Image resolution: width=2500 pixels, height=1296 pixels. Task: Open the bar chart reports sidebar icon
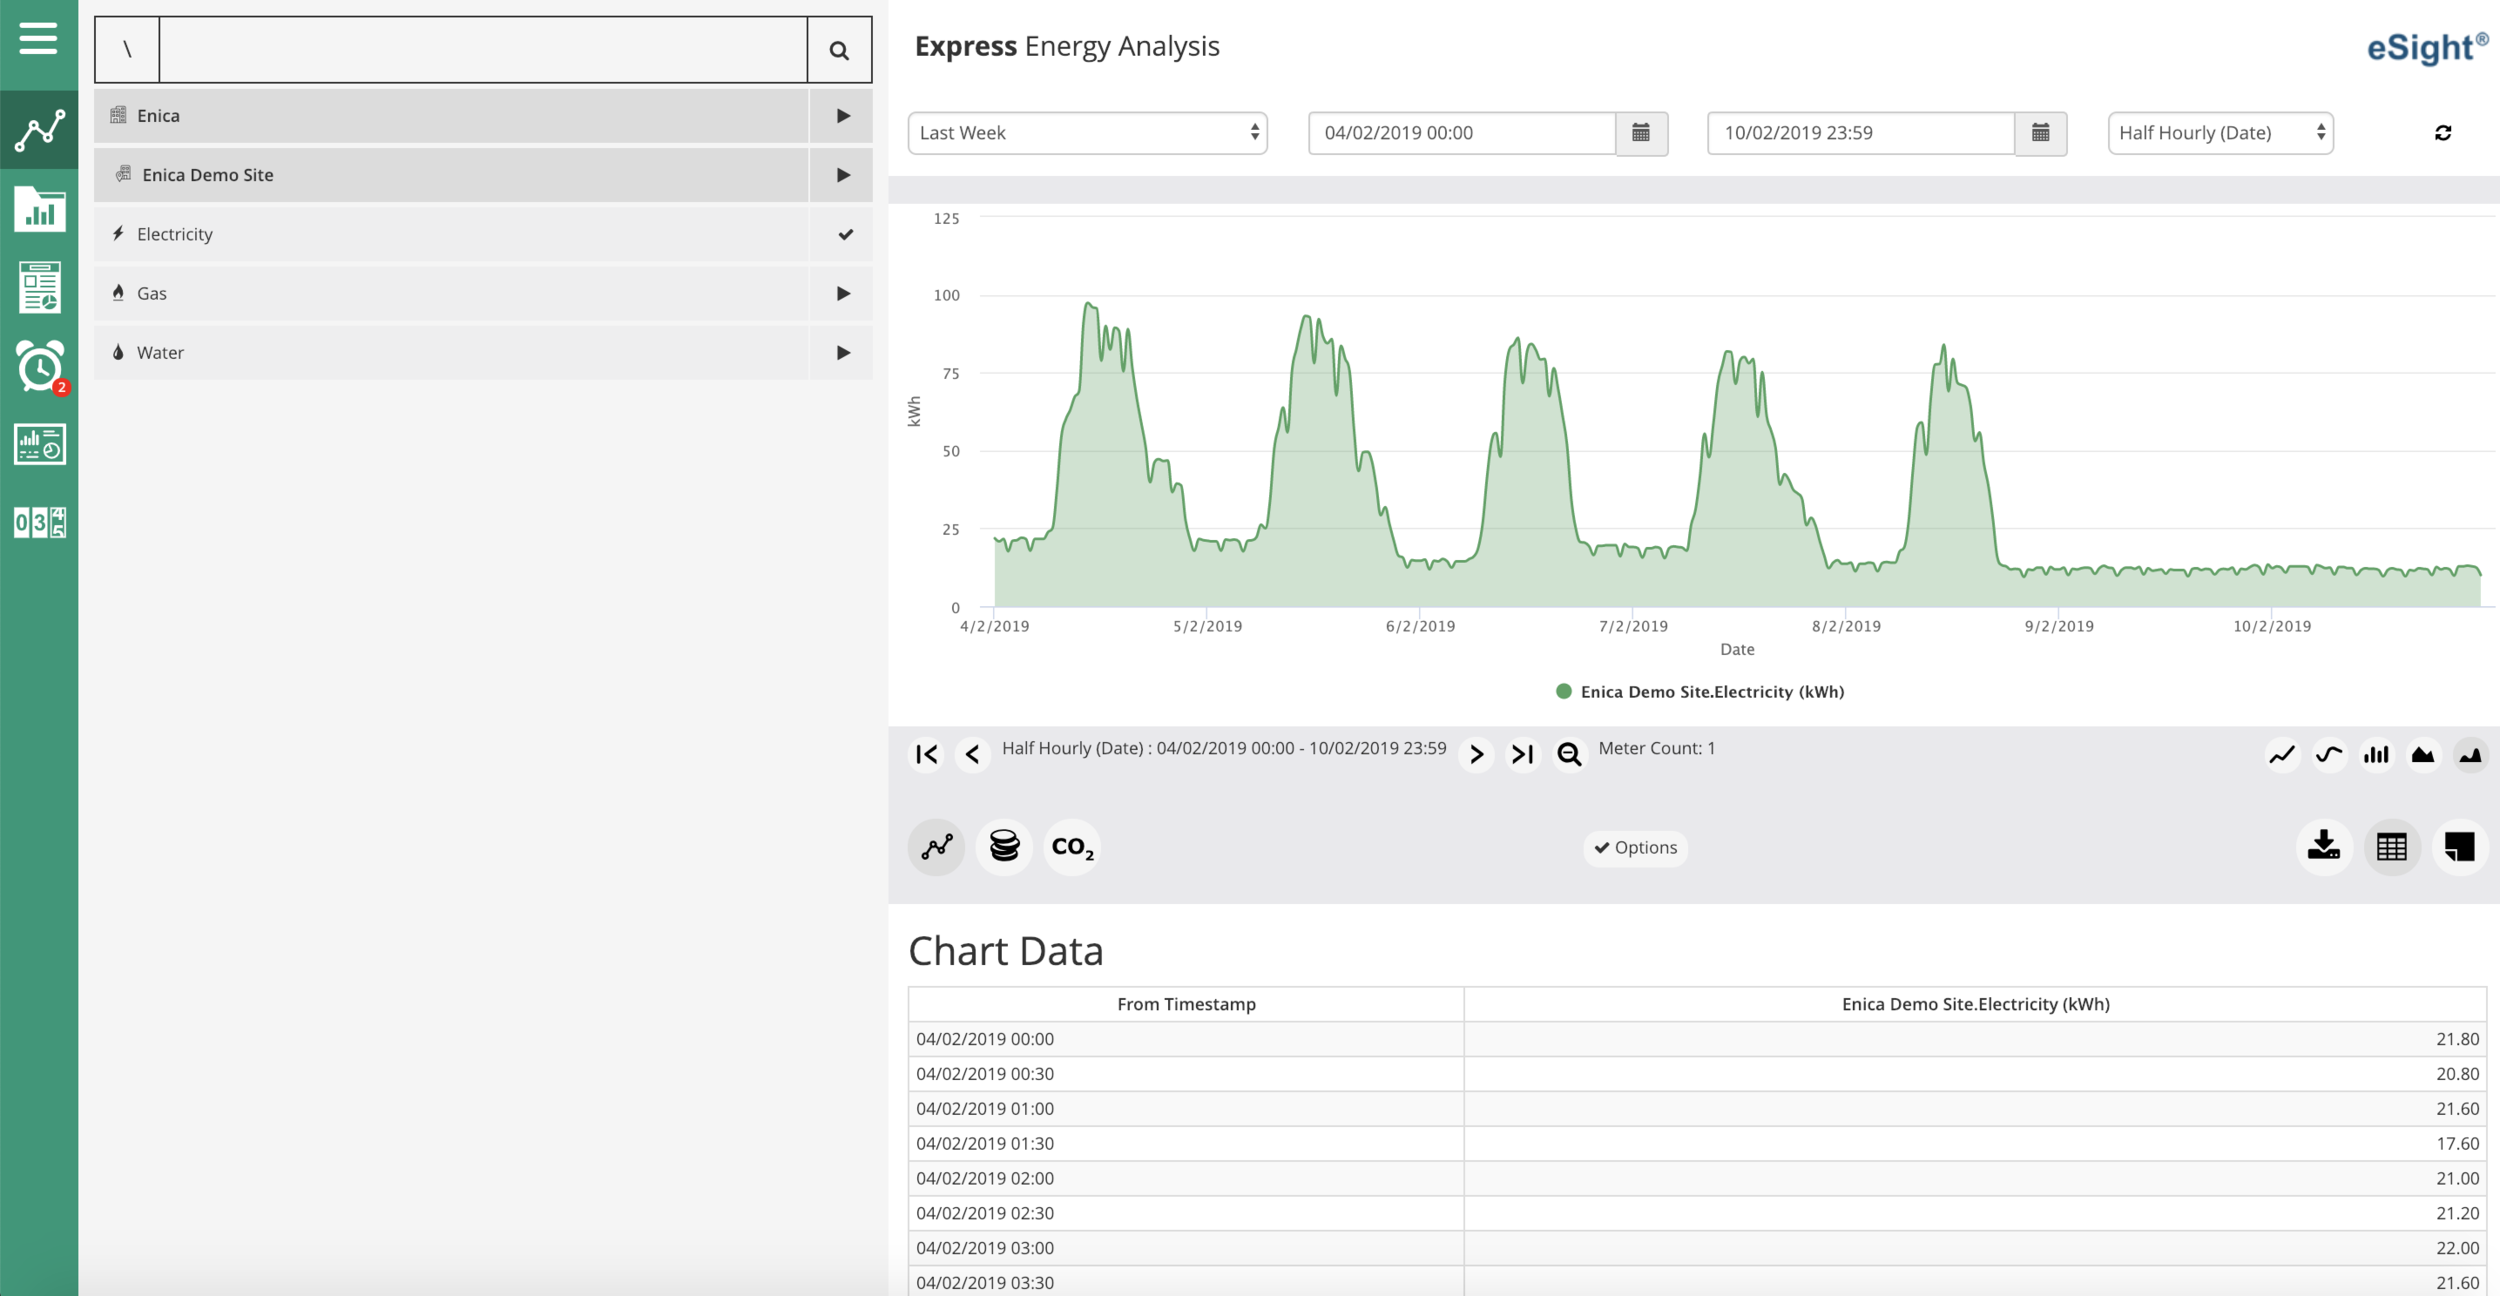point(39,209)
